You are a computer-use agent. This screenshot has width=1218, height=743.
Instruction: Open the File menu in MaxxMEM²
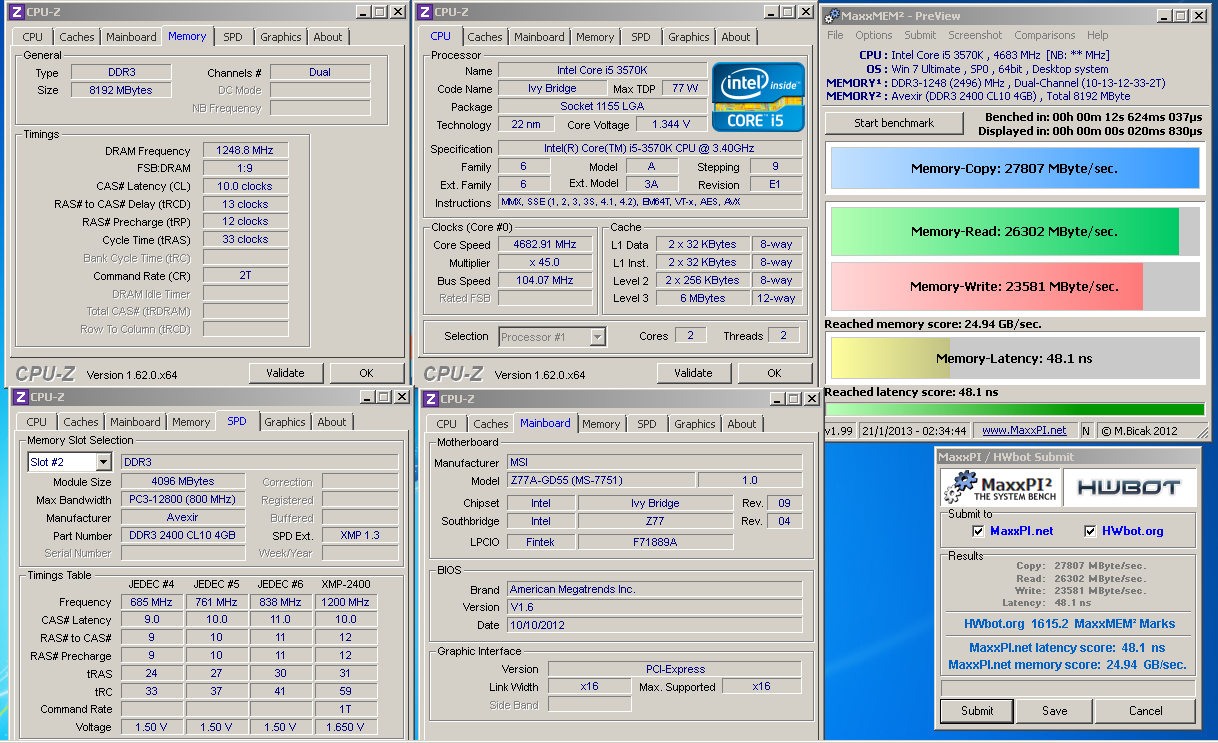coord(835,35)
